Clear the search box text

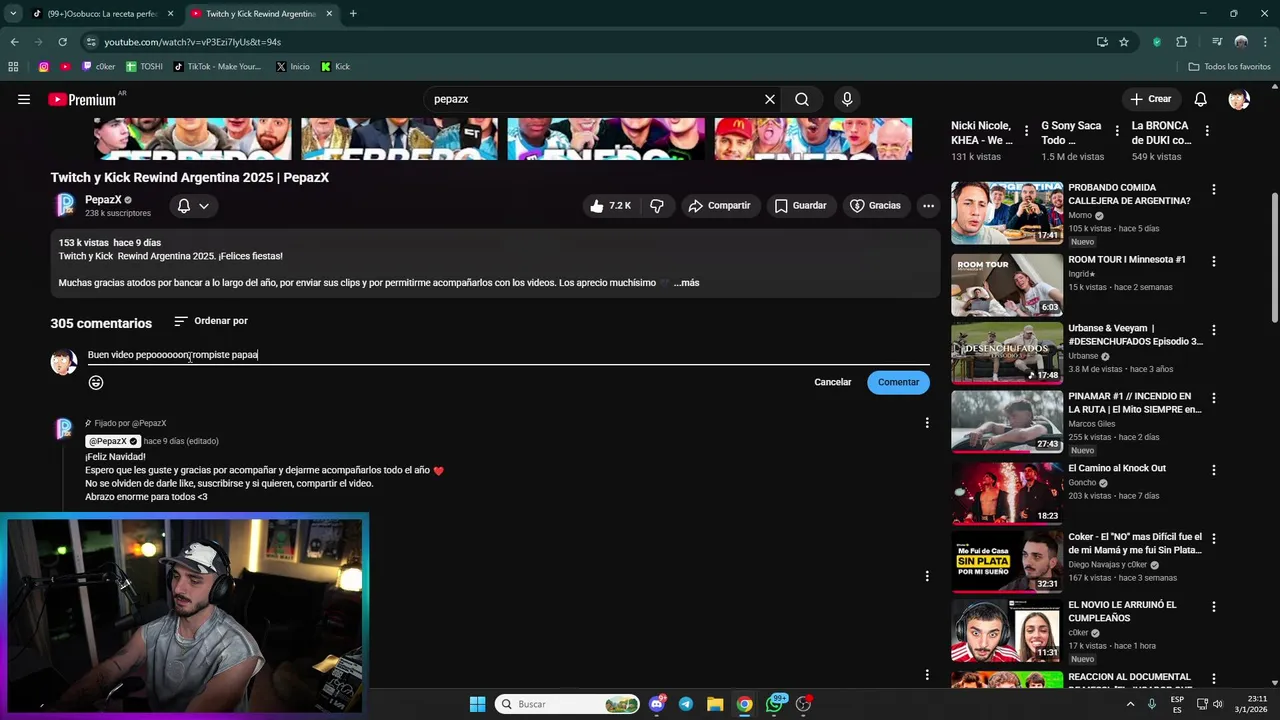[770, 99]
